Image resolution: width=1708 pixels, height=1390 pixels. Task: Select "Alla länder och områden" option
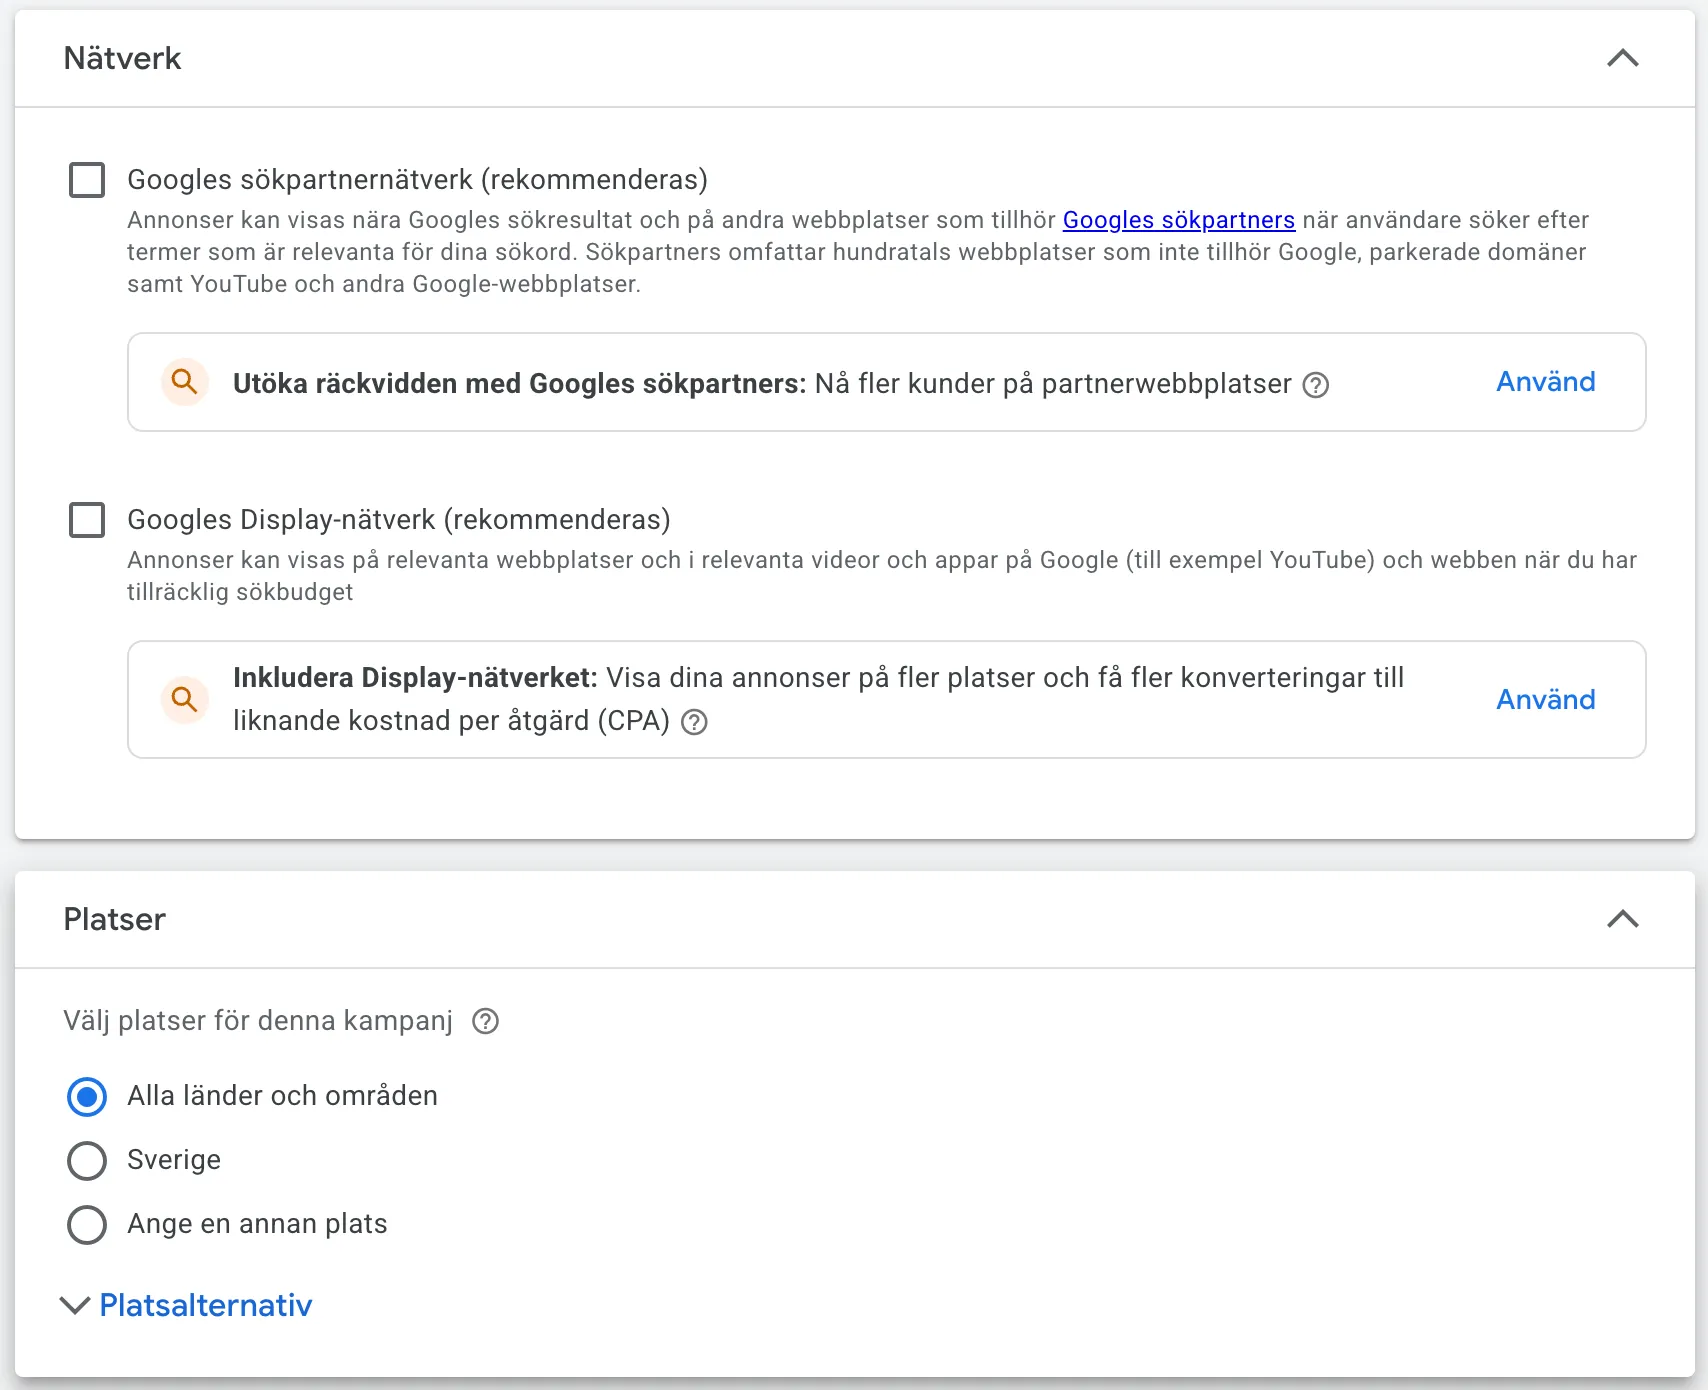(87, 1096)
